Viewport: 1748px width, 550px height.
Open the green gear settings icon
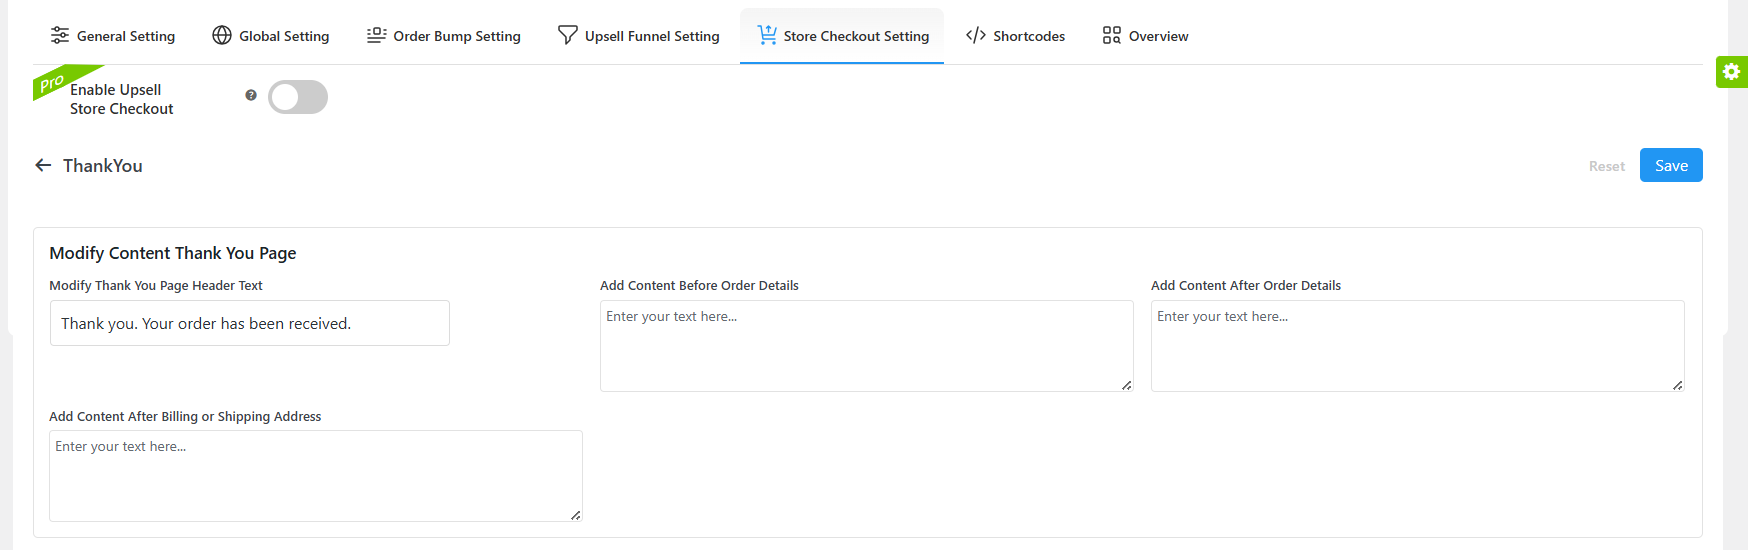click(x=1732, y=71)
